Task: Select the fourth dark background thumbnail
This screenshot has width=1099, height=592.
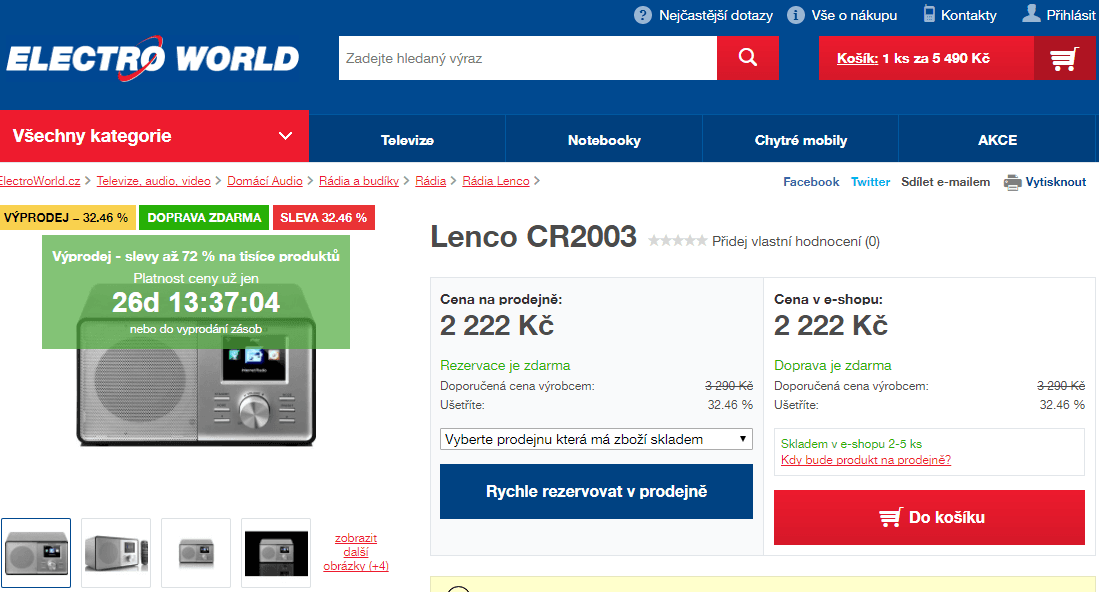Action: pyautogui.click(x=276, y=553)
